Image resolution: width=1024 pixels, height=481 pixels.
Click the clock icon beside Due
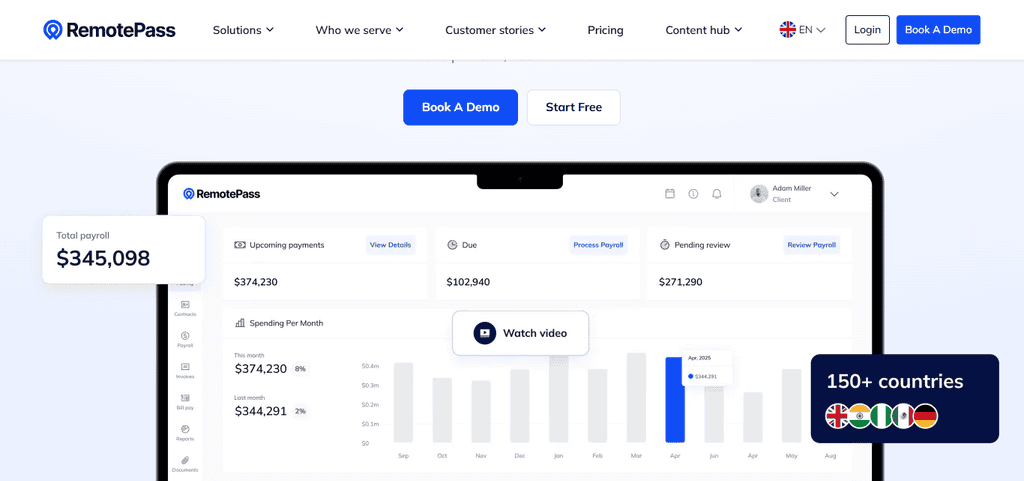(452, 245)
